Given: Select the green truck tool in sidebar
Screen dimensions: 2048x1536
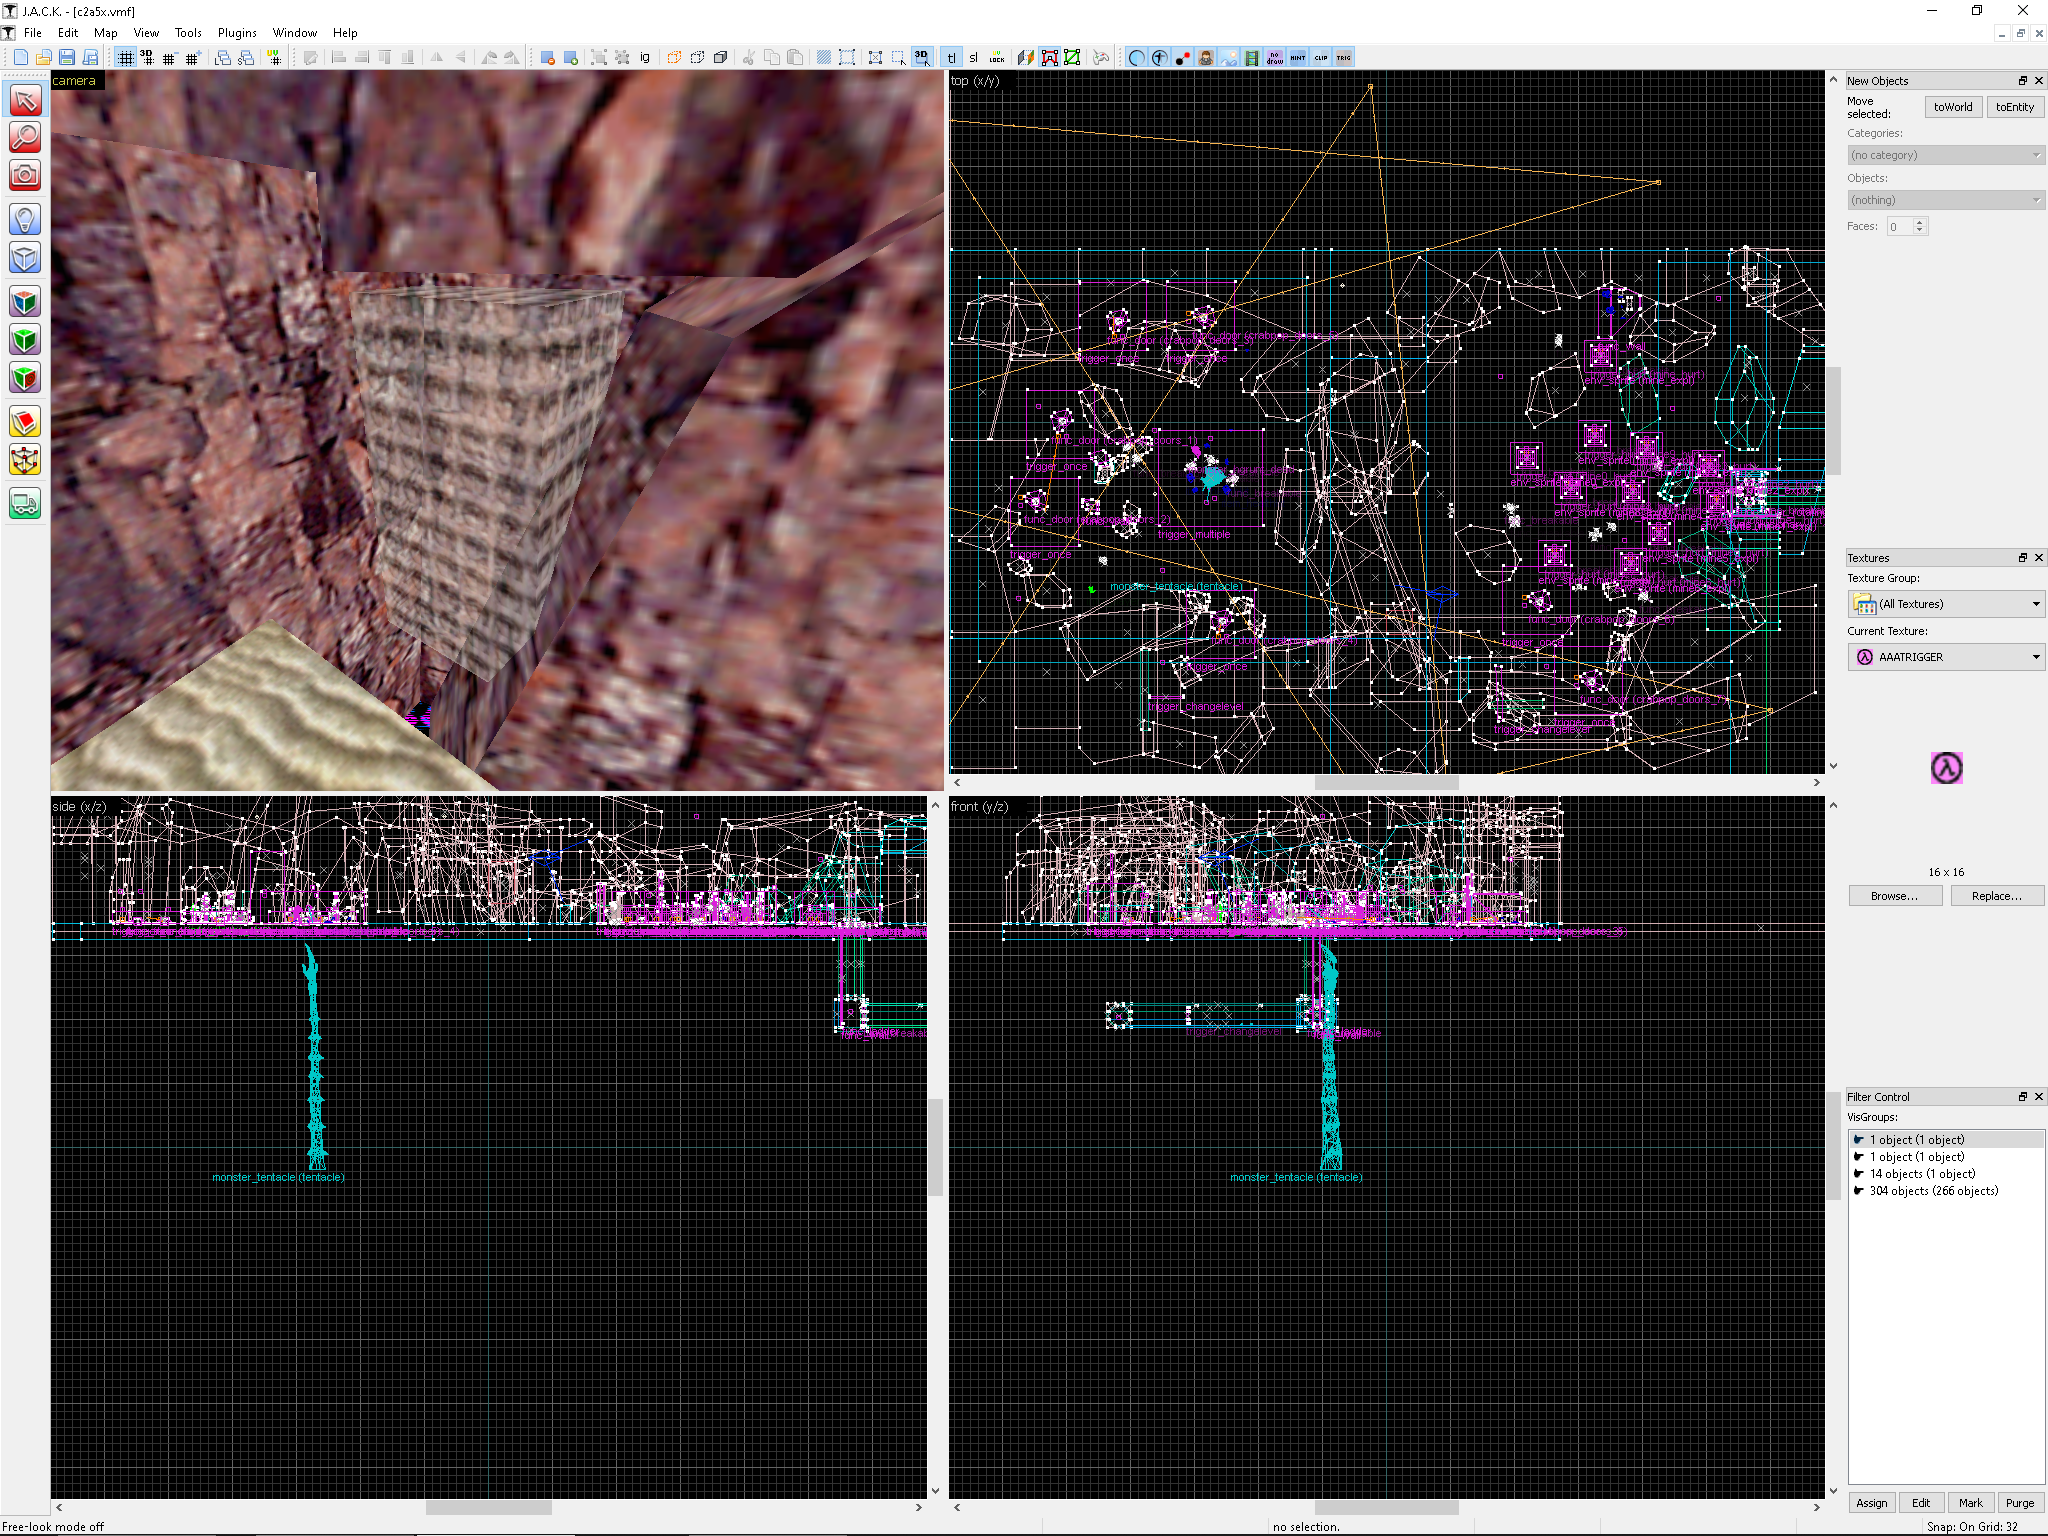Looking at the screenshot, I should 25,504.
